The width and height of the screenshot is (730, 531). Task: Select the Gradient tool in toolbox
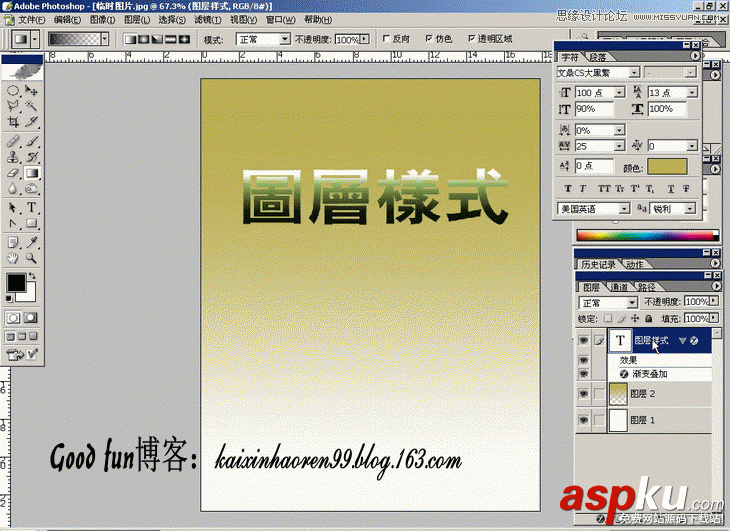[x=31, y=173]
